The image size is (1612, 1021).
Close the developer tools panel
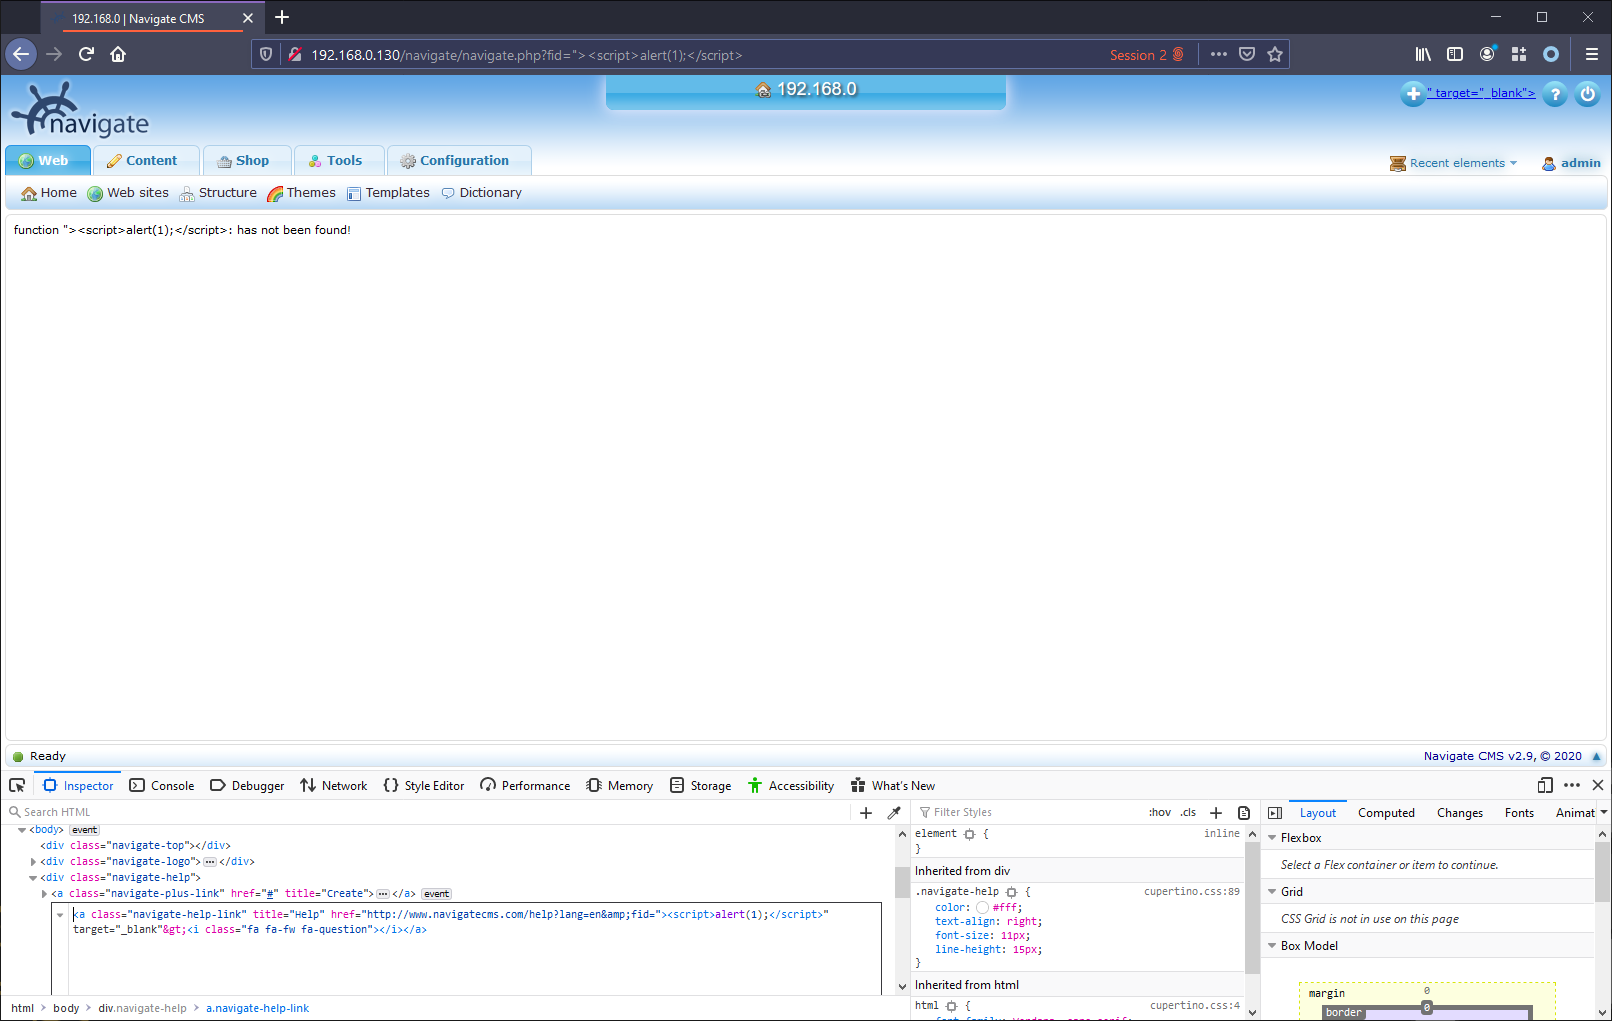[x=1598, y=786]
